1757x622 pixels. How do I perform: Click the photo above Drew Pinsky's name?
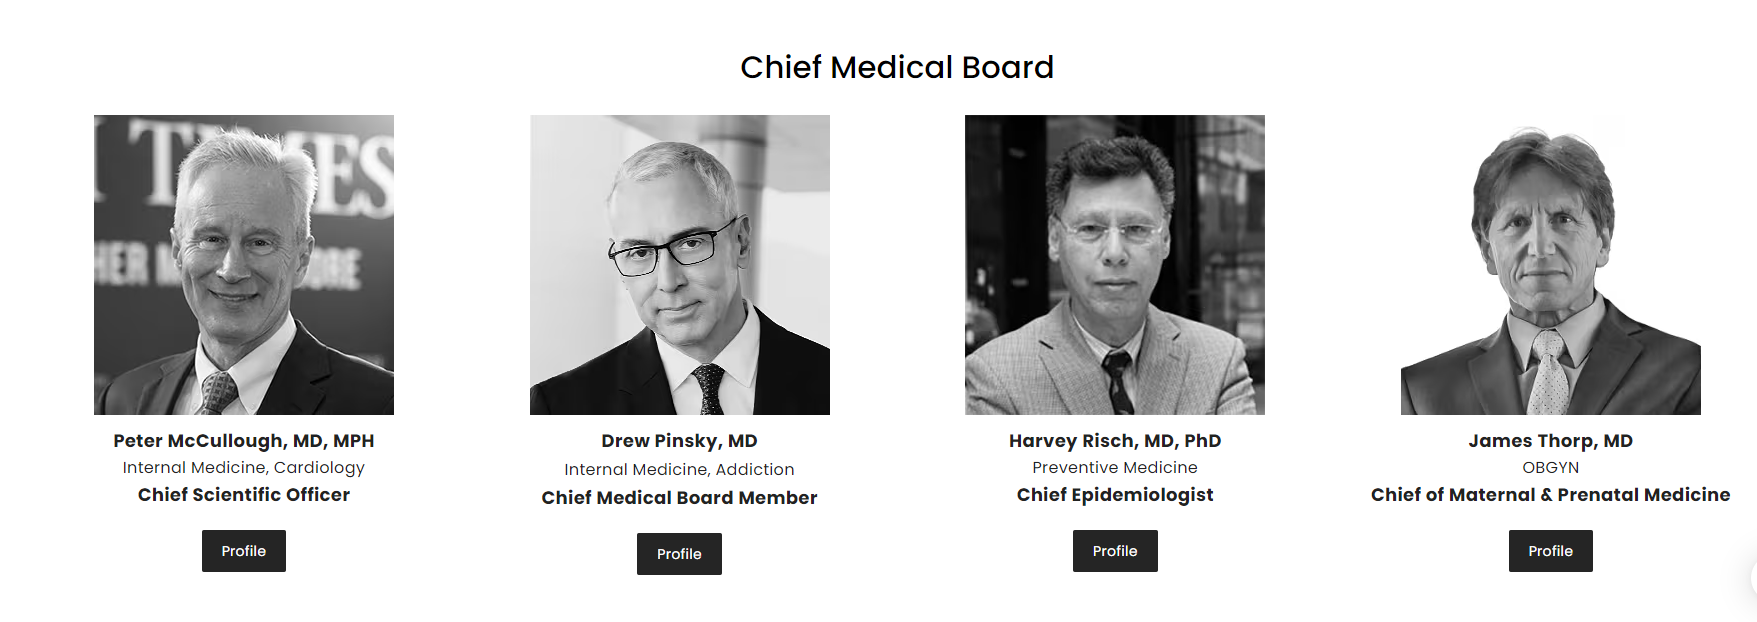pyautogui.click(x=680, y=265)
